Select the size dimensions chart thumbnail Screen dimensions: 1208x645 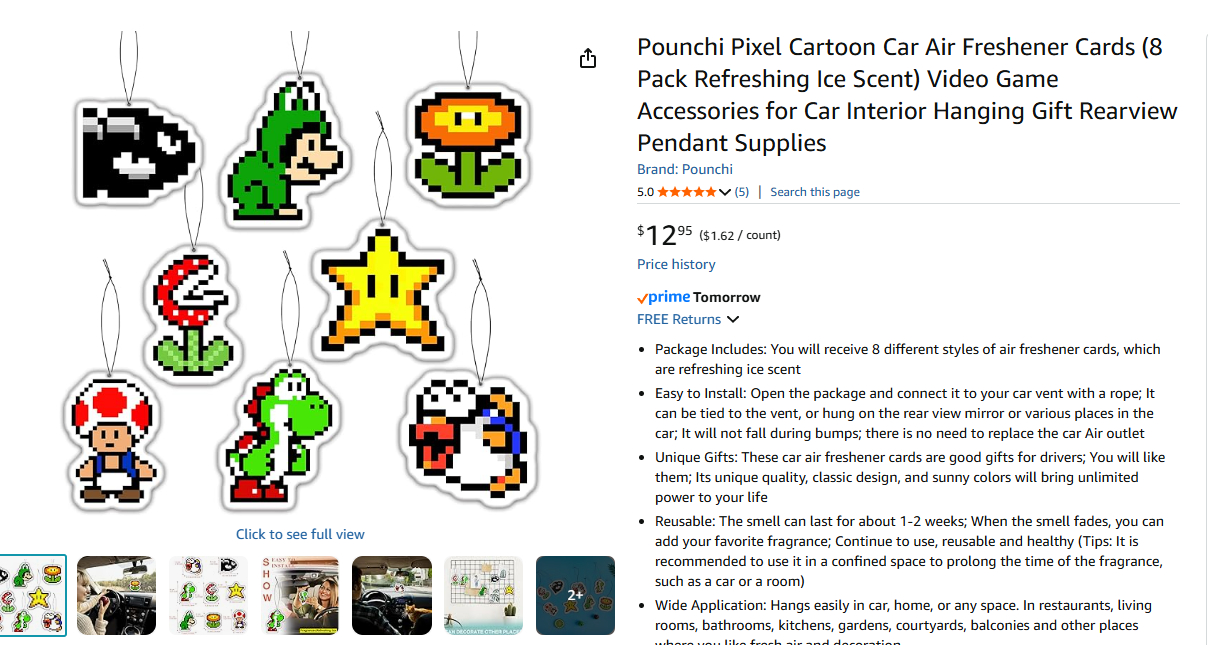coord(208,595)
